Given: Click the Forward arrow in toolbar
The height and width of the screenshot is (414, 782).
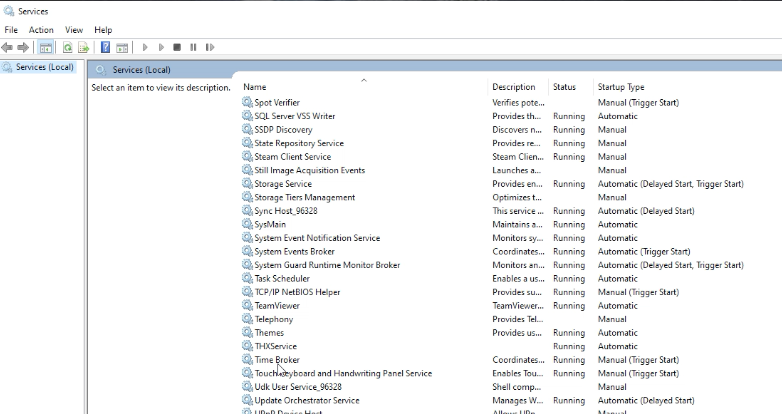Looking at the screenshot, I should click(x=23, y=47).
